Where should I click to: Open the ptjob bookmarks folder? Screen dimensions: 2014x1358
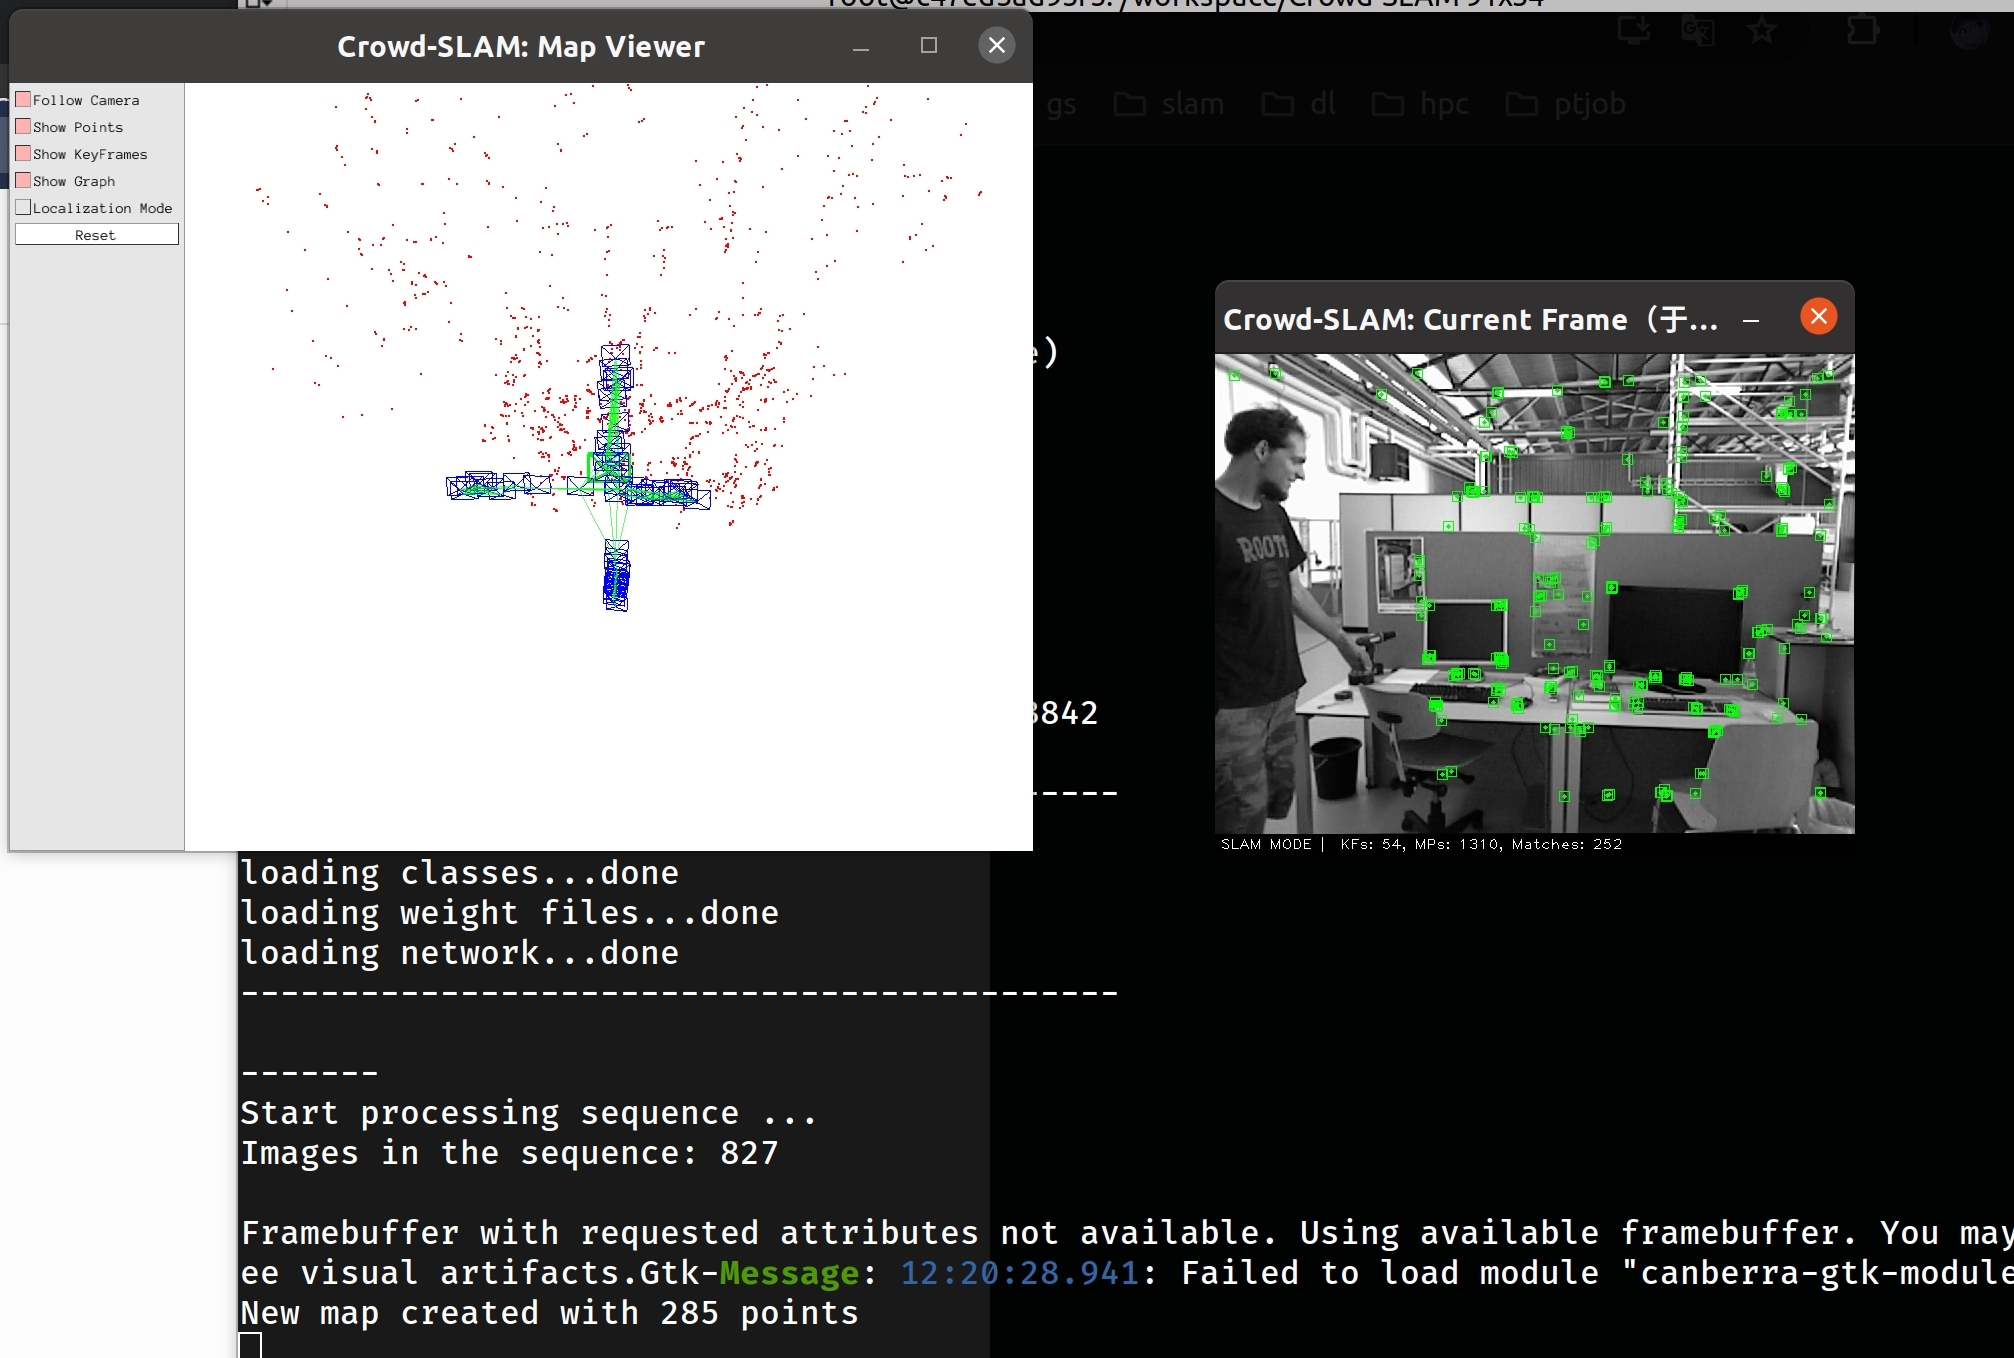(1566, 104)
